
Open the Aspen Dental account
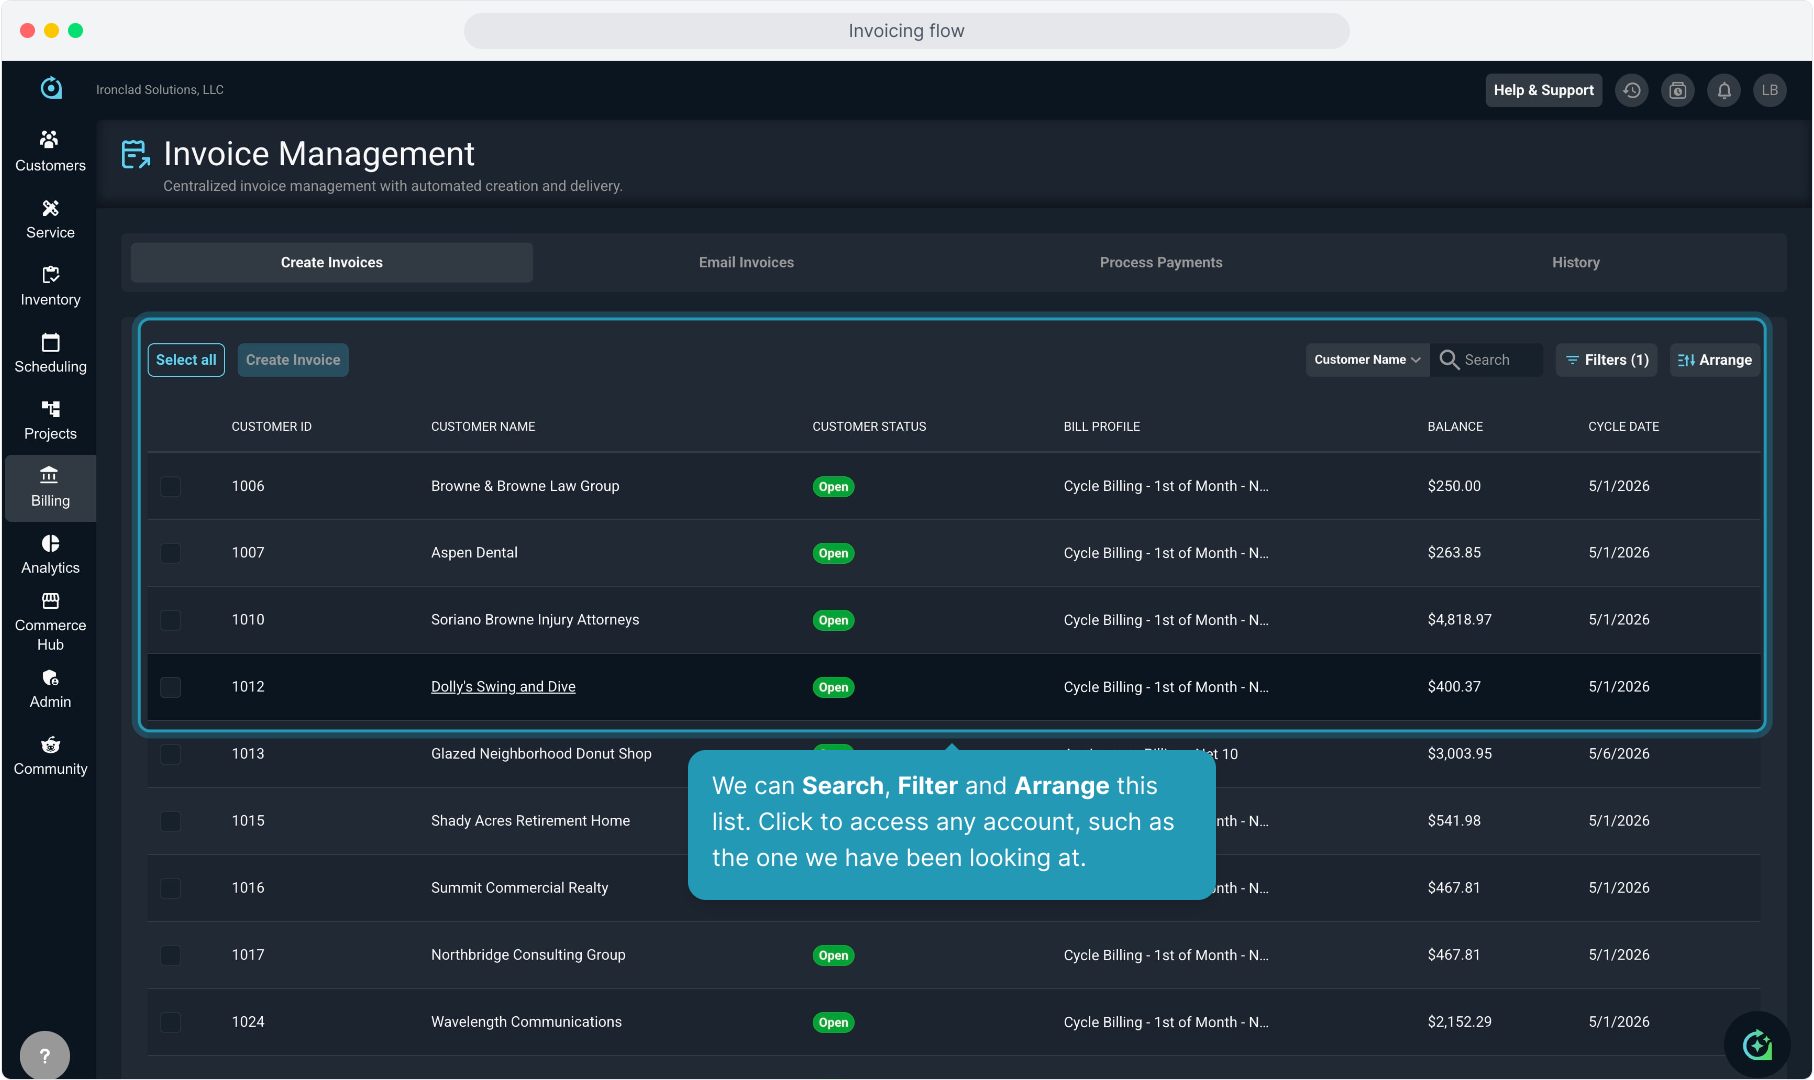474,553
